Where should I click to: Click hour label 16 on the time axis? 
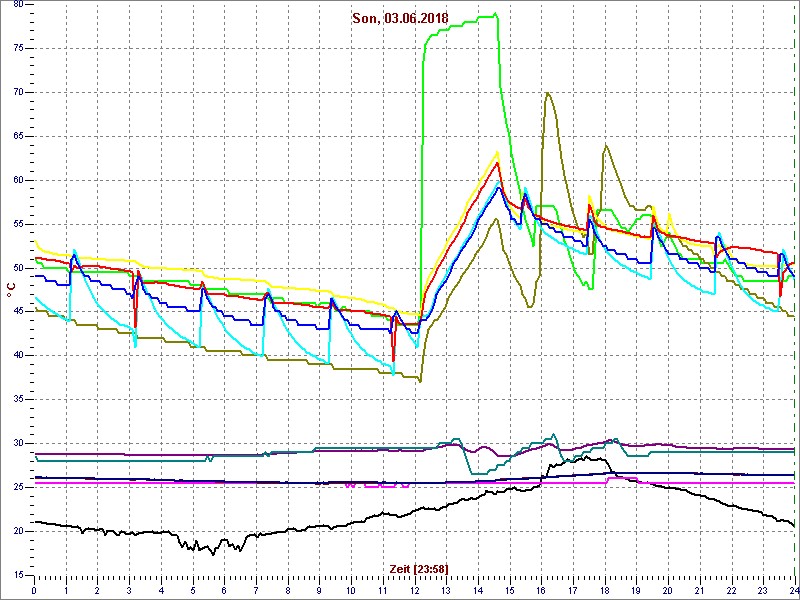coord(541,589)
